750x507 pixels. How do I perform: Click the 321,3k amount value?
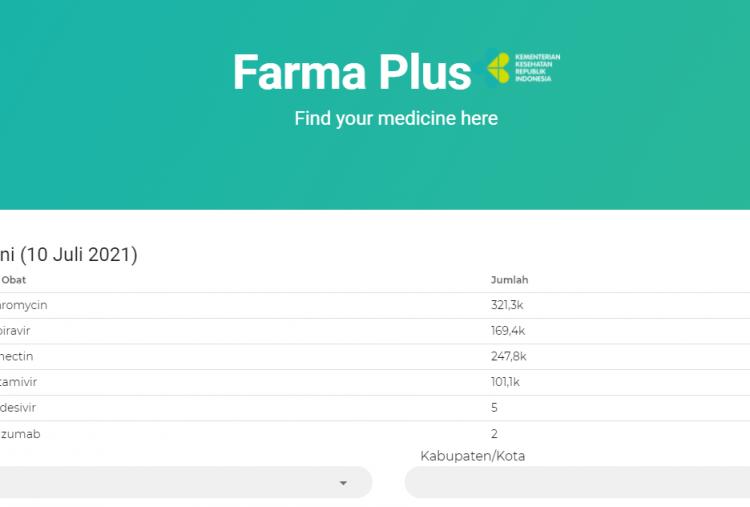[x=507, y=305]
